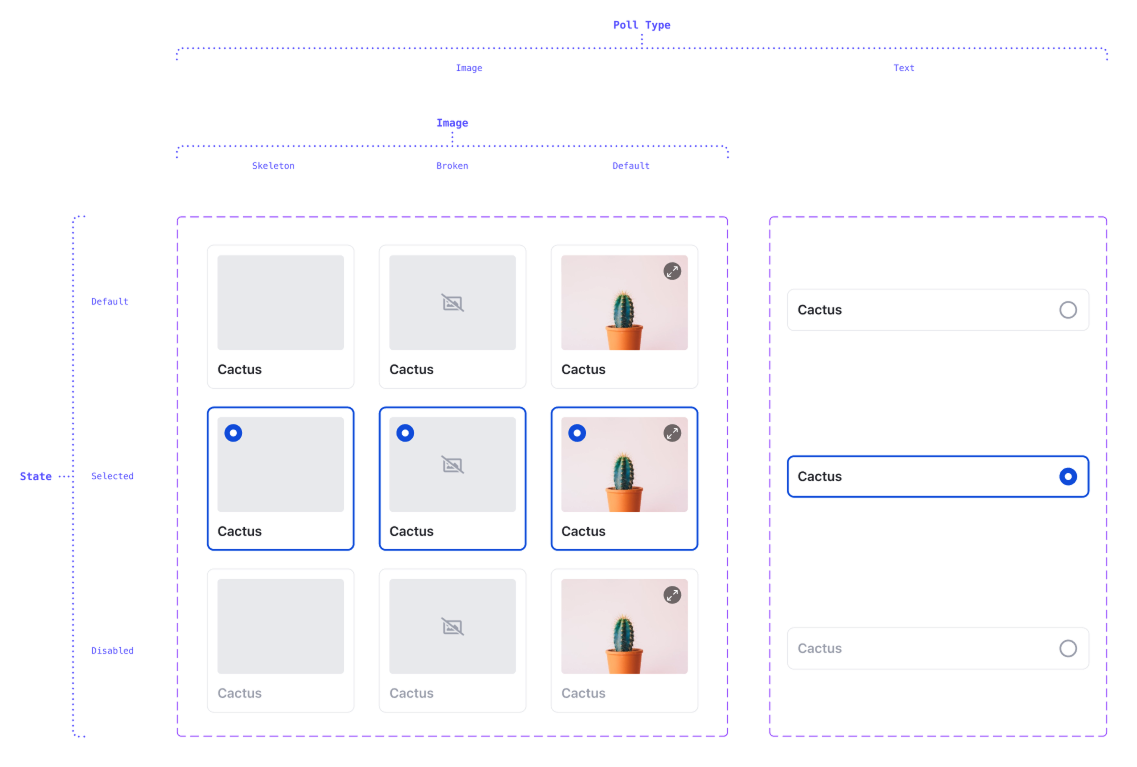Click the "Broken" image column label
The width and height of the screenshot is (1137, 767).
click(452, 166)
